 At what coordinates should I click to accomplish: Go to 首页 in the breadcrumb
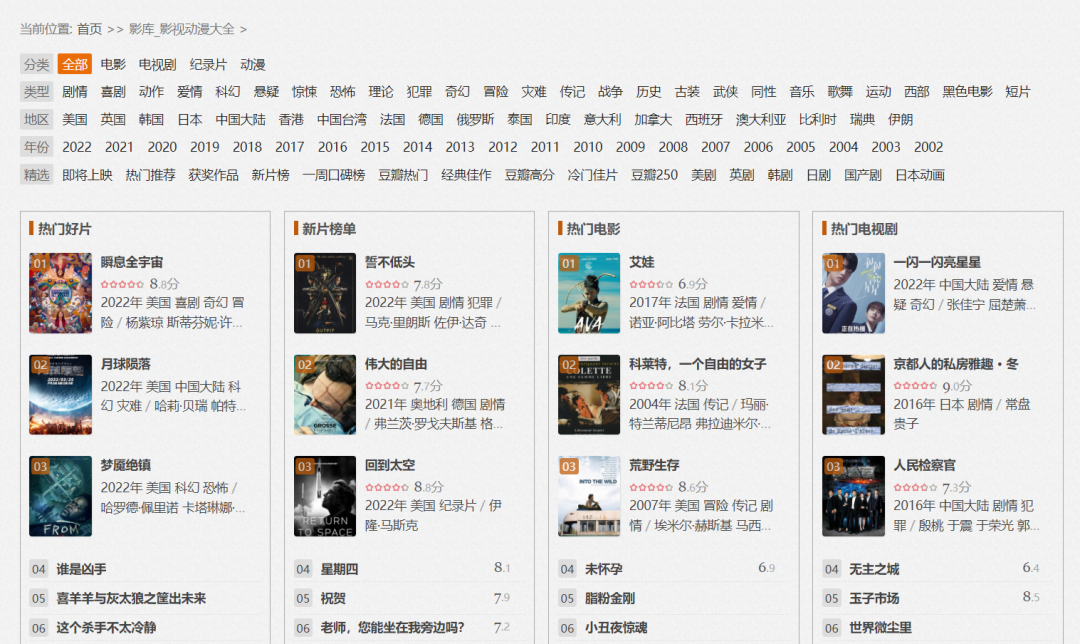(x=89, y=29)
